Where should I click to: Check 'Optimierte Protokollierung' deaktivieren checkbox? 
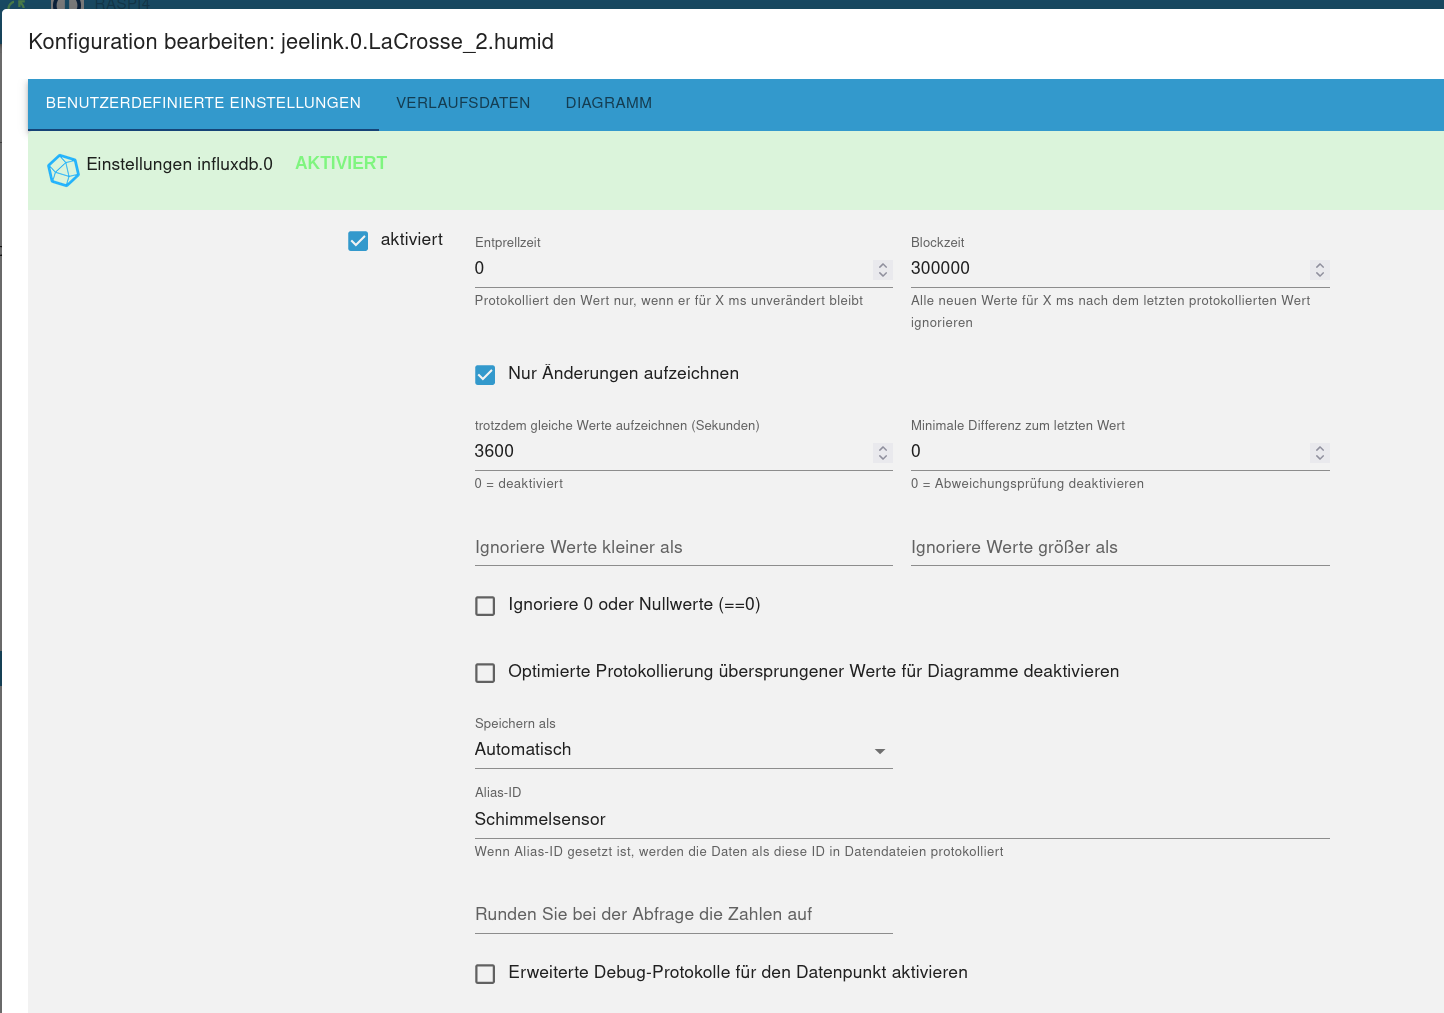click(x=485, y=673)
